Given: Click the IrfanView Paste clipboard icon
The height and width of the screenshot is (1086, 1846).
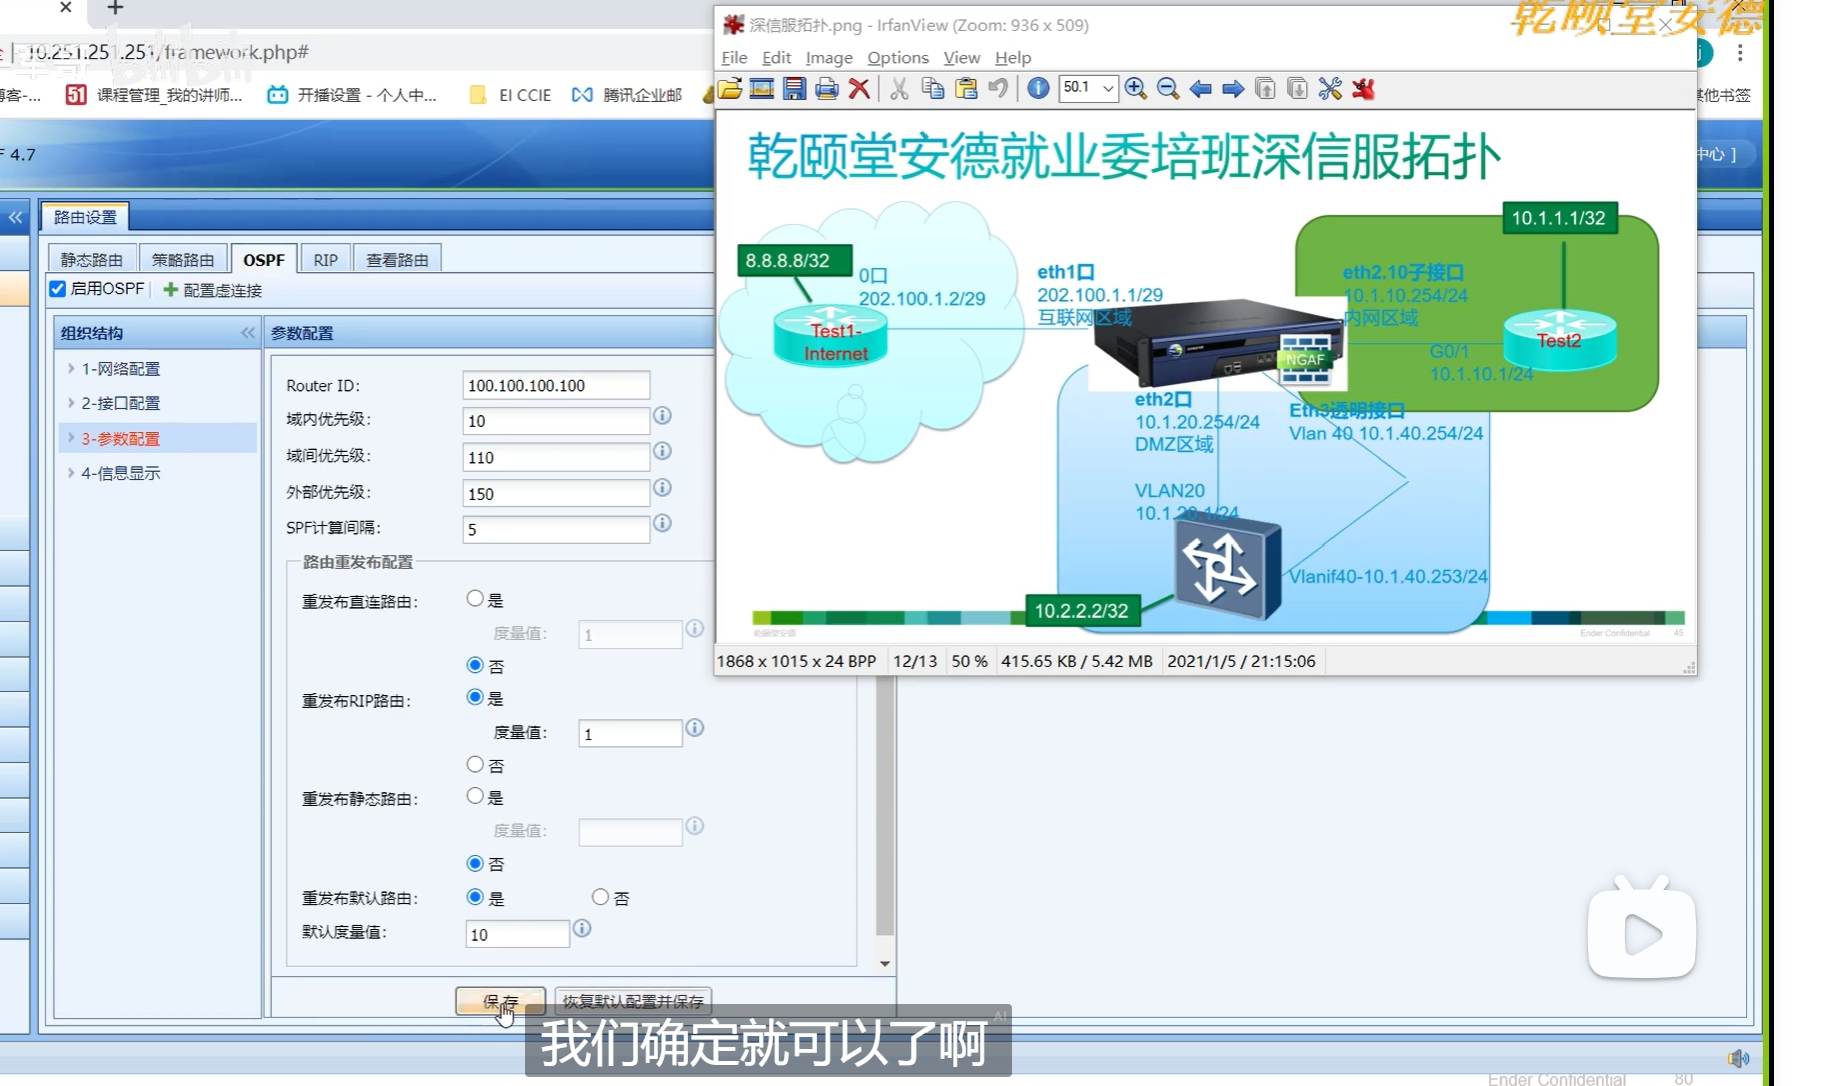Looking at the screenshot, I should (x=966, y=89).
